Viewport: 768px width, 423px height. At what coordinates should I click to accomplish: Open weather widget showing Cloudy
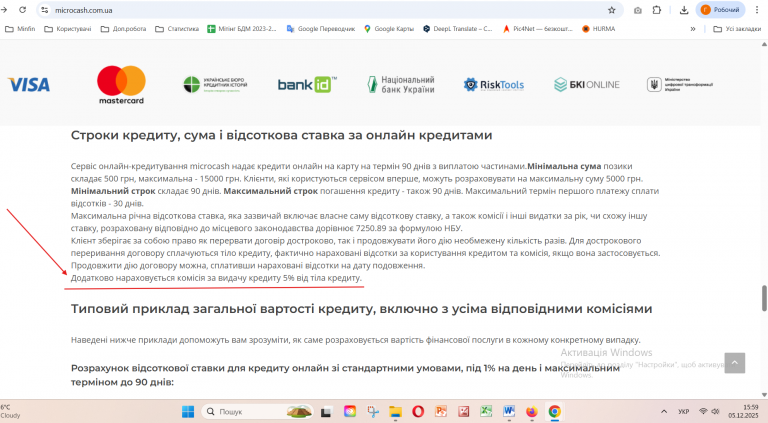pyautogui.click(x=11, y=411)
